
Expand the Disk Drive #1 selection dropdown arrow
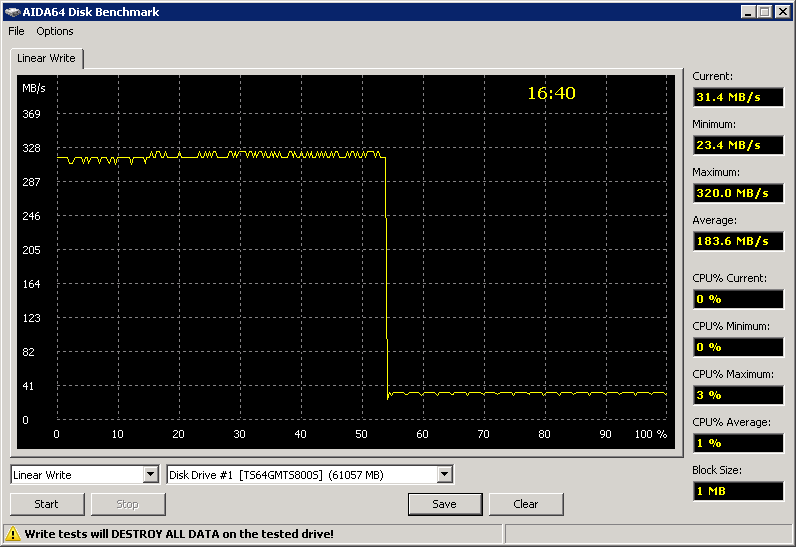[x=444, y=475]
